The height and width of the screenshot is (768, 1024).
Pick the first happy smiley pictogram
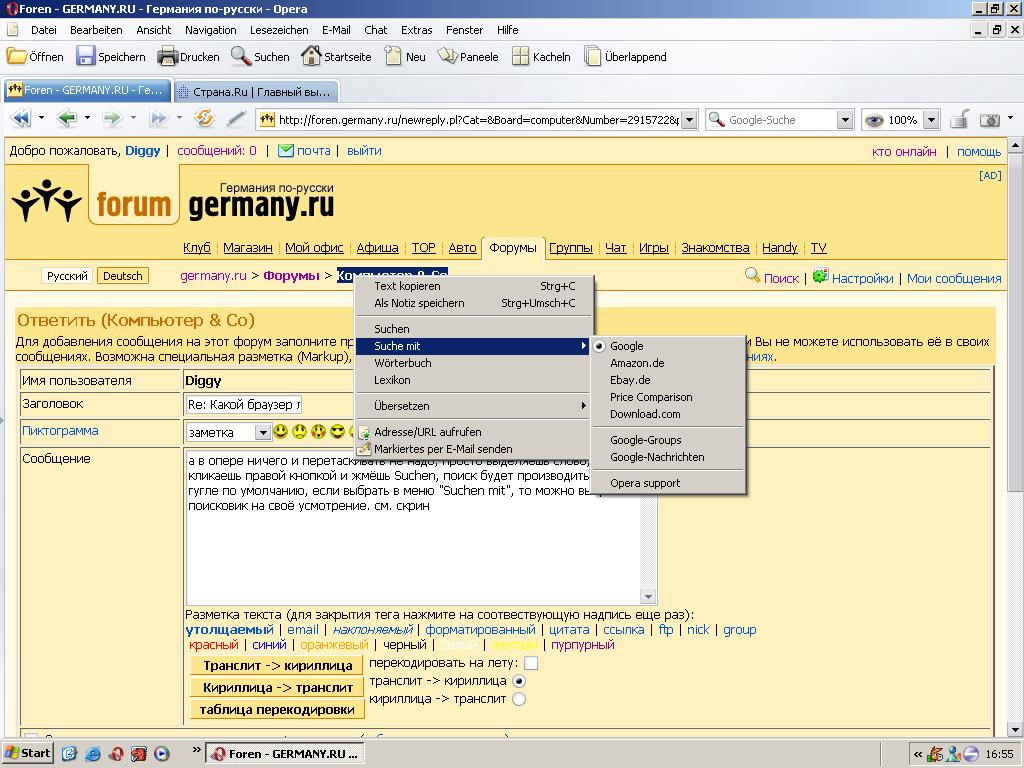(280, 432)
